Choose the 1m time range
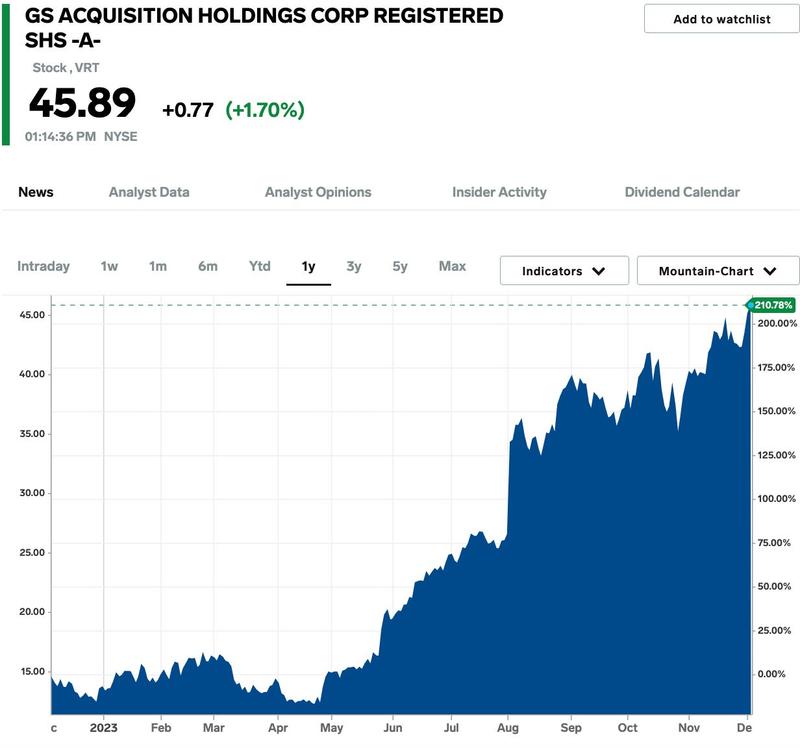The image size is (800, 748). pyautogui.click(x=158, y=266)
